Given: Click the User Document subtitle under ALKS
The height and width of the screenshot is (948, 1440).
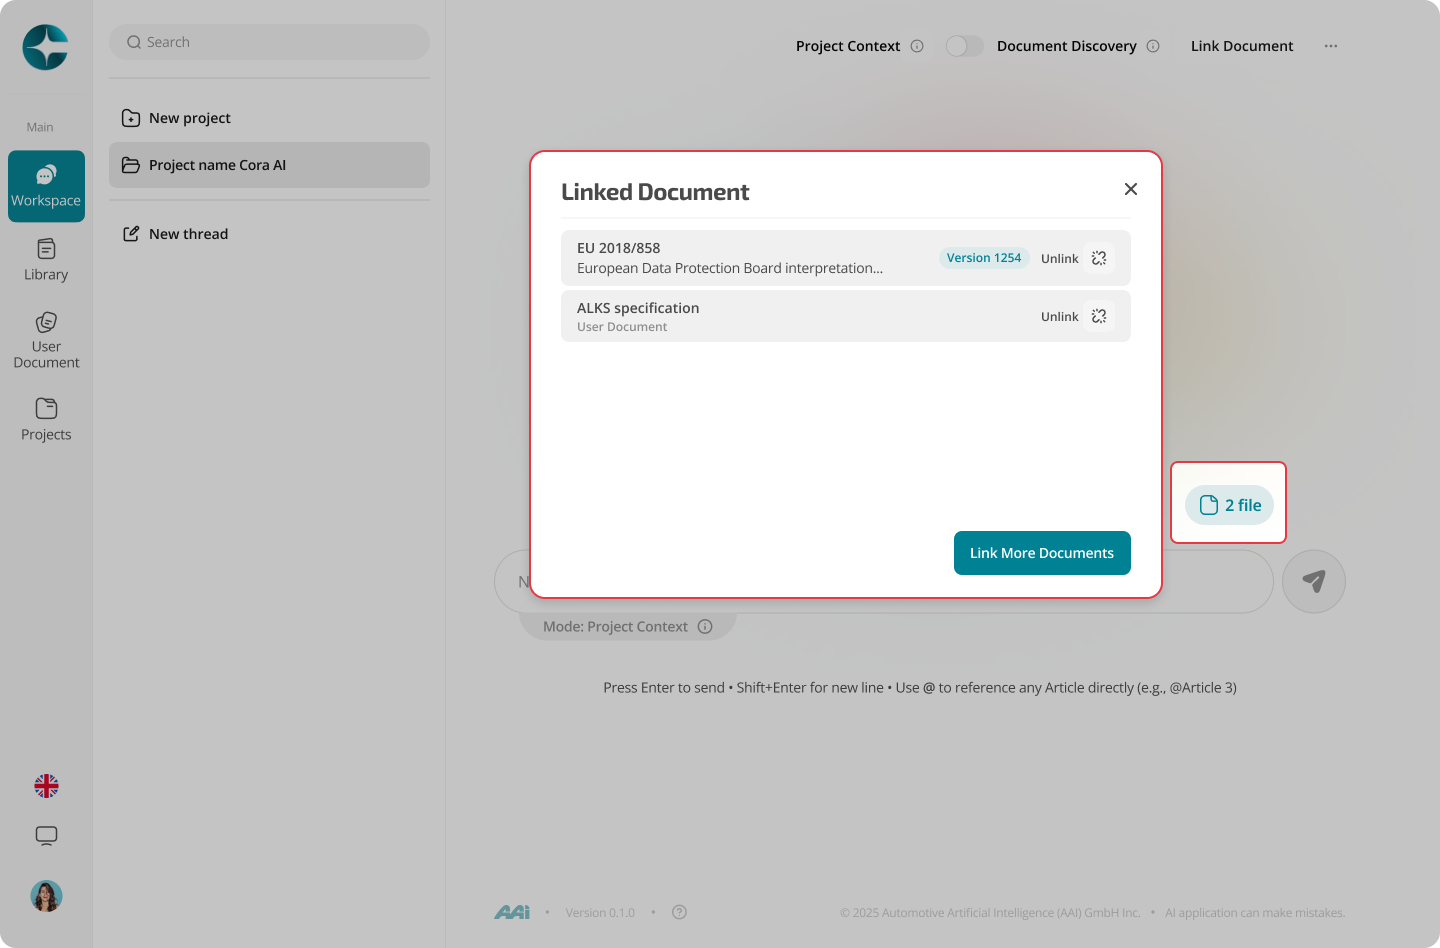Looking at the screenshot, I should click(x=622, y=327).
